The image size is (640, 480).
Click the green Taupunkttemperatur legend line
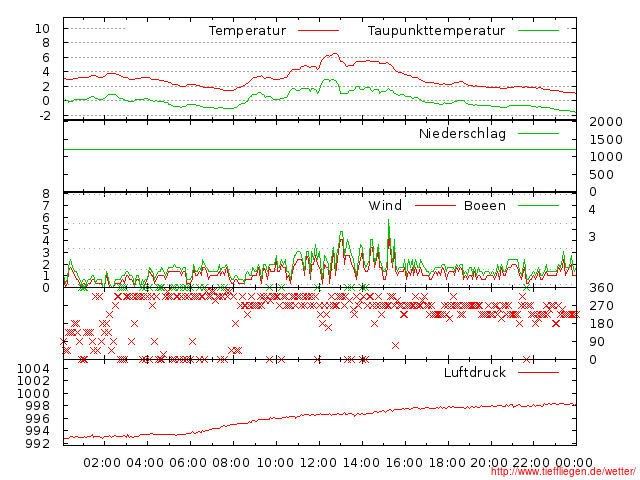click(538, 31)
